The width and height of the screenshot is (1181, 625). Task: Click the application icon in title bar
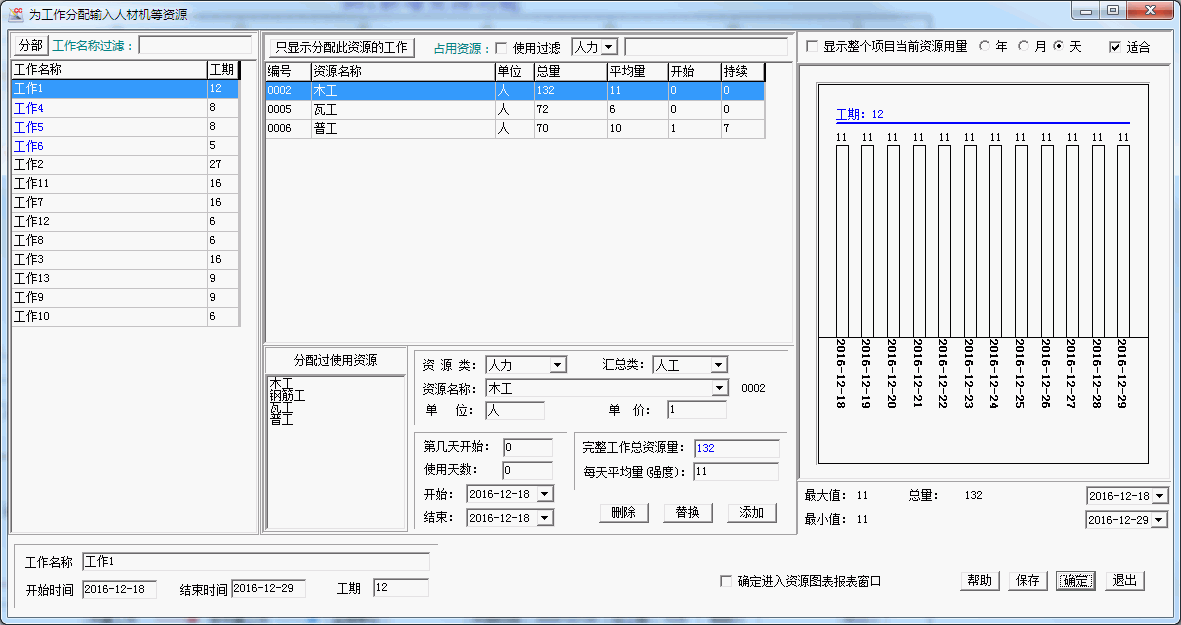[16, 14]
